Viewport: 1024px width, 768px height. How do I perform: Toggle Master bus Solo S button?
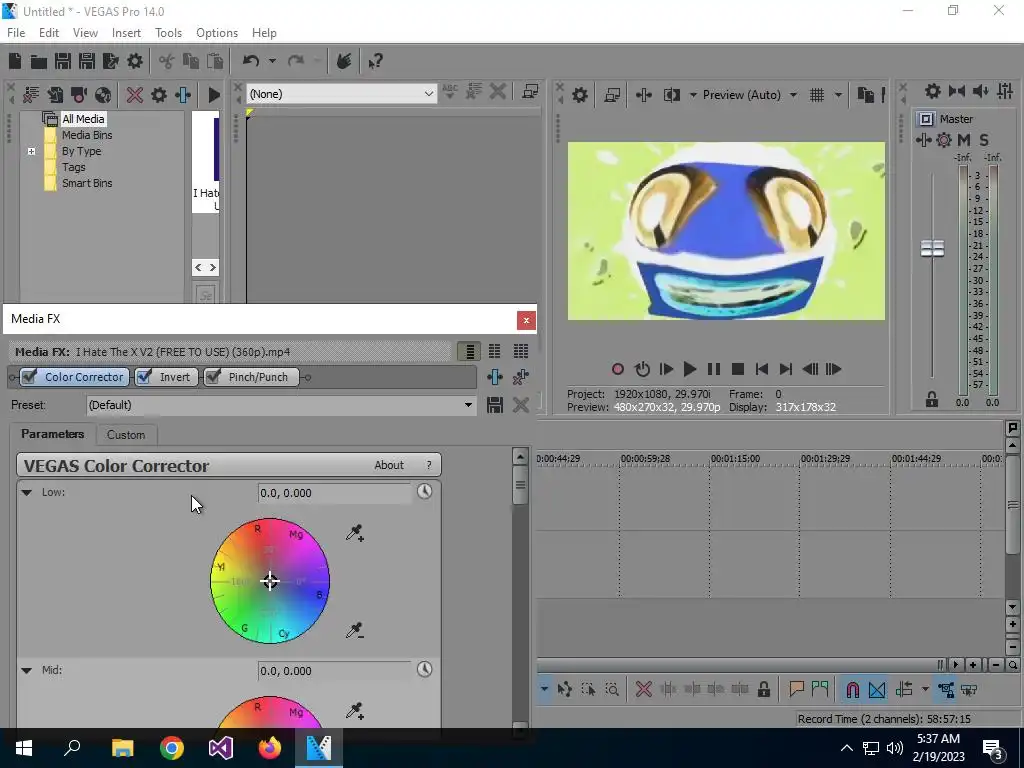(984, 140)
